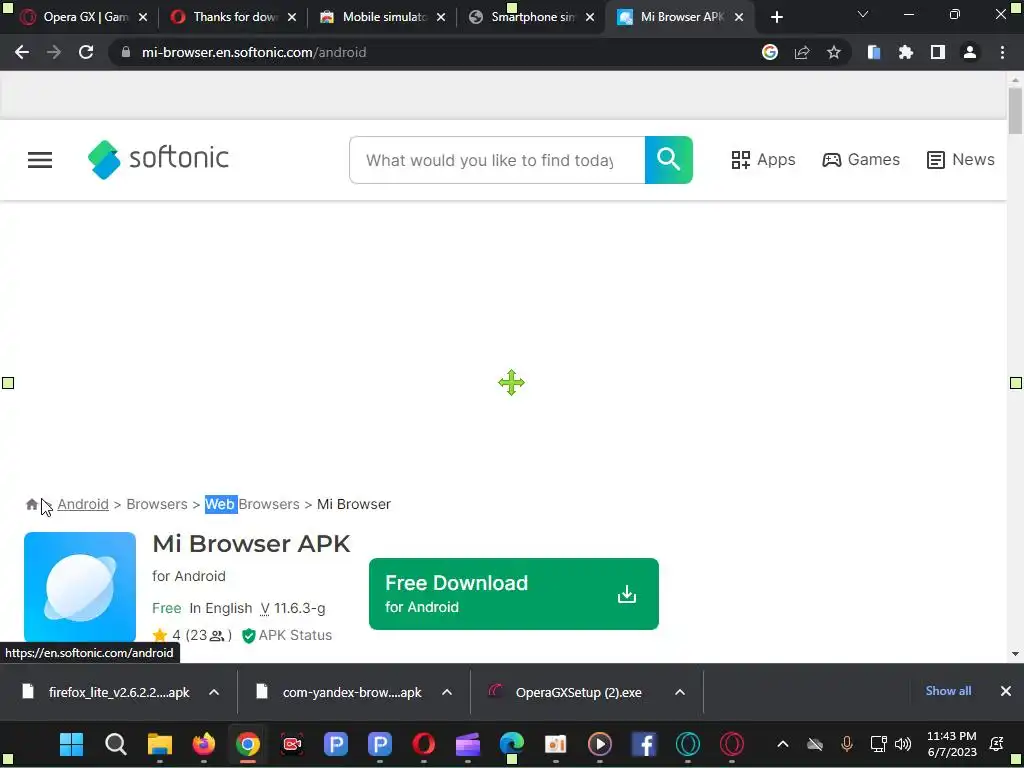The width and height of the screenshot is (1024, 768).
Task: Click the version V 11.6.3-g label
Action: coord(293,609)
